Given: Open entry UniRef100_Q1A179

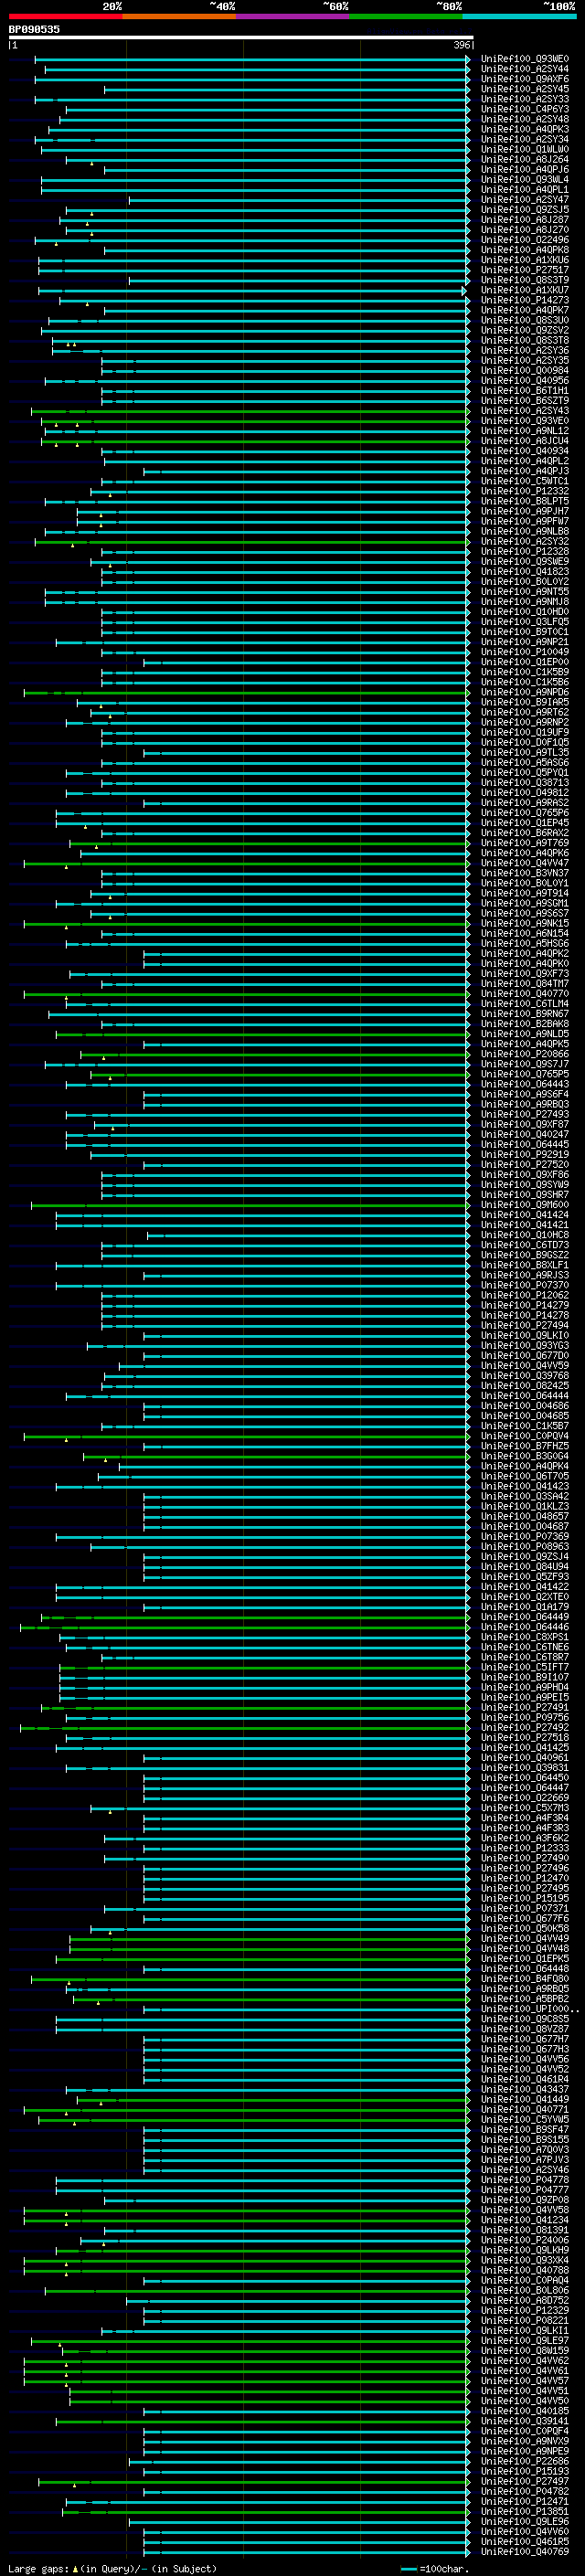Looking at the screenshot, I should (x=525, y=1607).
